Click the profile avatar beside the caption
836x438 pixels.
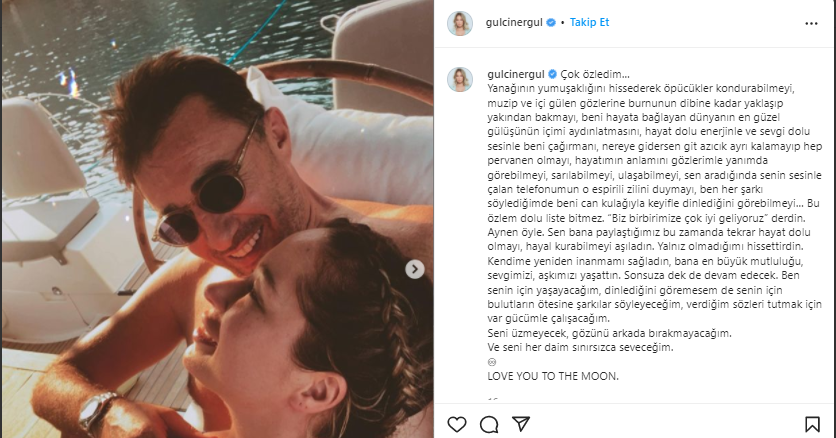coord(460,79)
